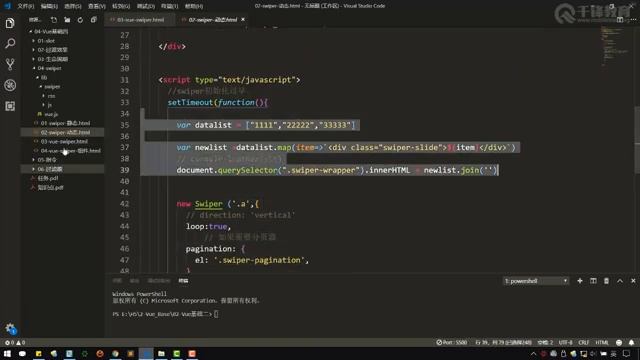Image resolution: width=640 pixels, height=360 pixels.
Task: Open the Help (H) menu
Action: point(194,6)
